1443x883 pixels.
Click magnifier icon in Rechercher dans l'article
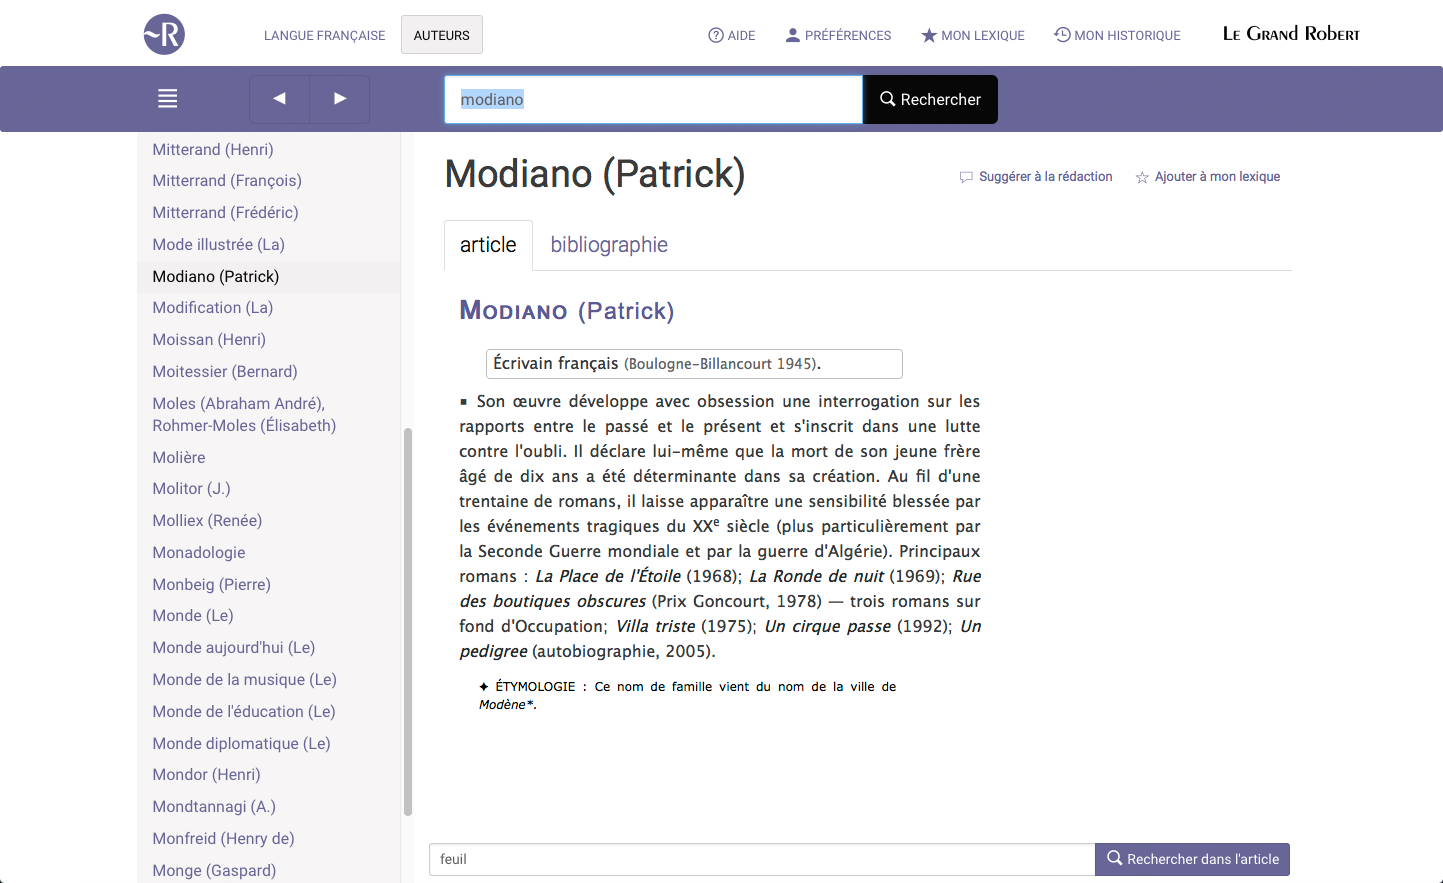[1114, 858]
